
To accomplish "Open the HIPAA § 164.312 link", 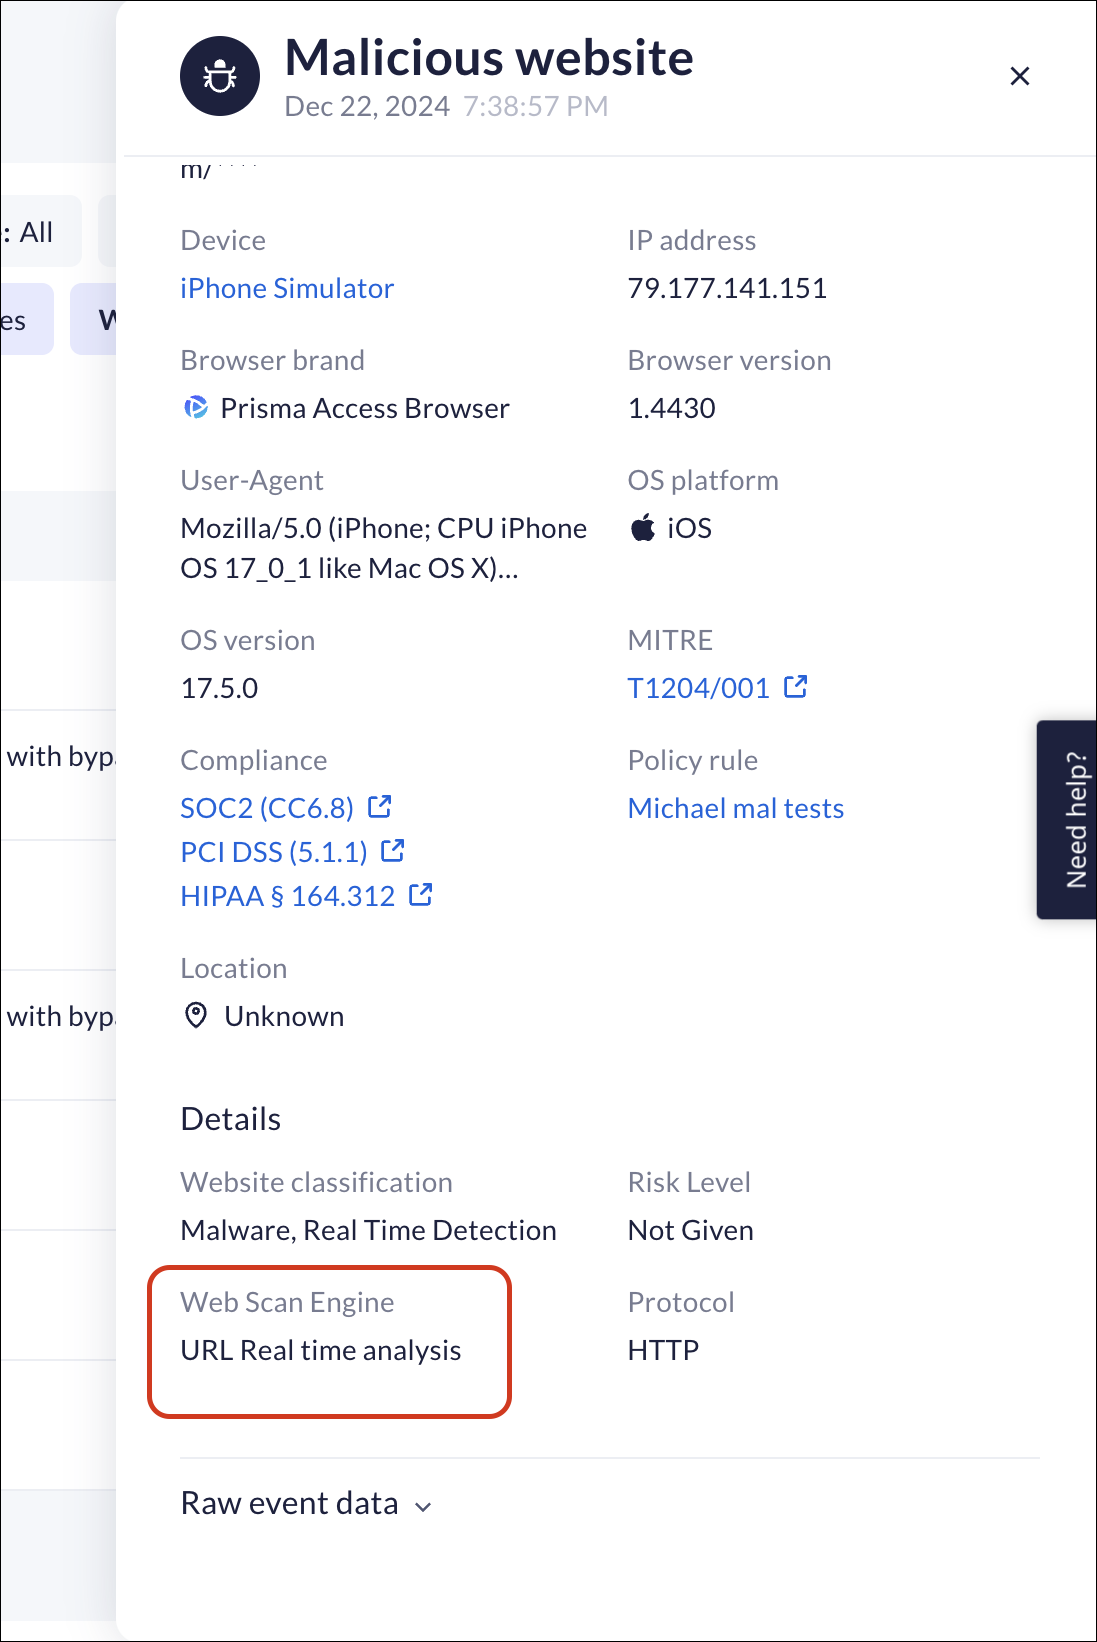I will point(288,896).
